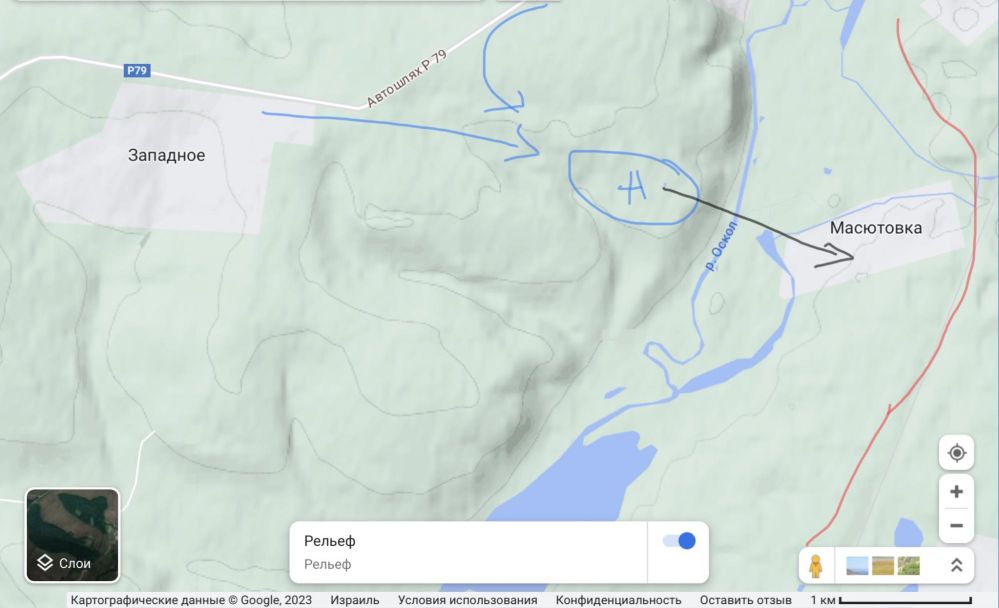Viewport: 999px width, 608px height.
Task: Zoom in with the plus button
Action: tap(956, 491)
